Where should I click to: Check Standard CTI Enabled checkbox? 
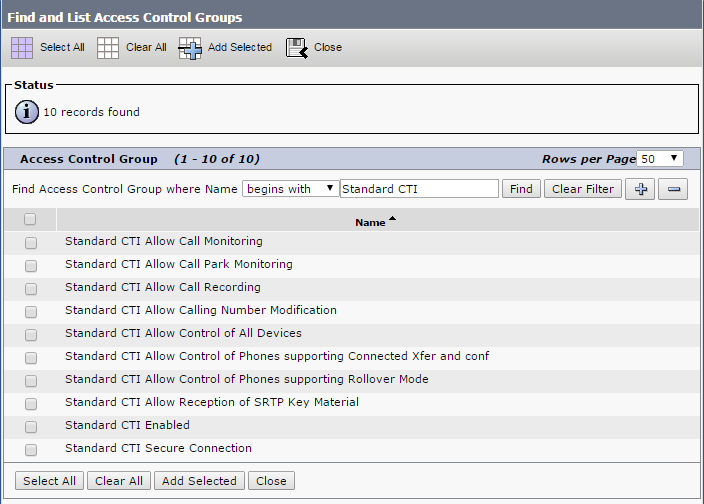point(31,426)
